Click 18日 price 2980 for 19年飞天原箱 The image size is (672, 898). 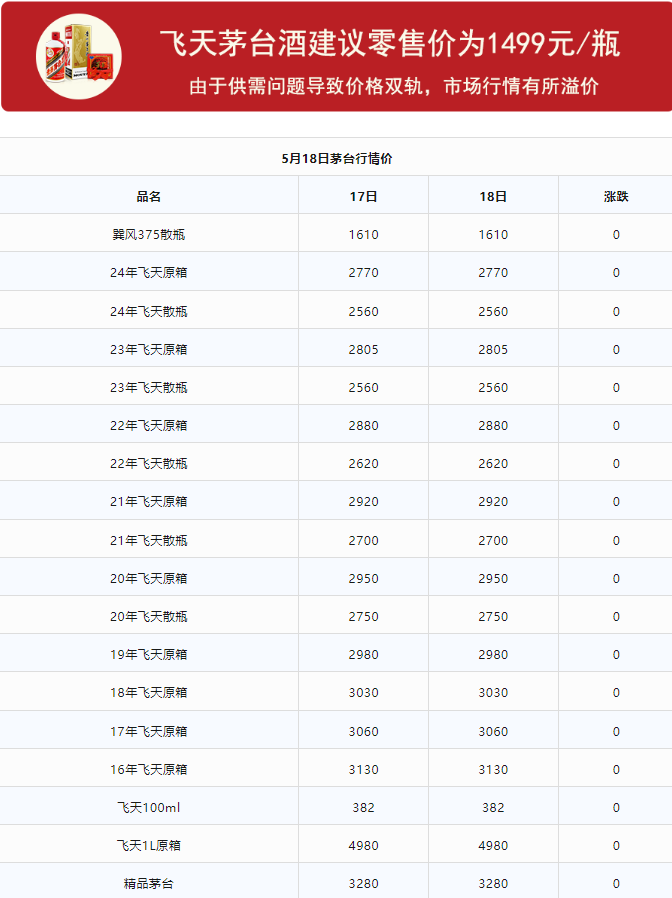pos(493,655)
